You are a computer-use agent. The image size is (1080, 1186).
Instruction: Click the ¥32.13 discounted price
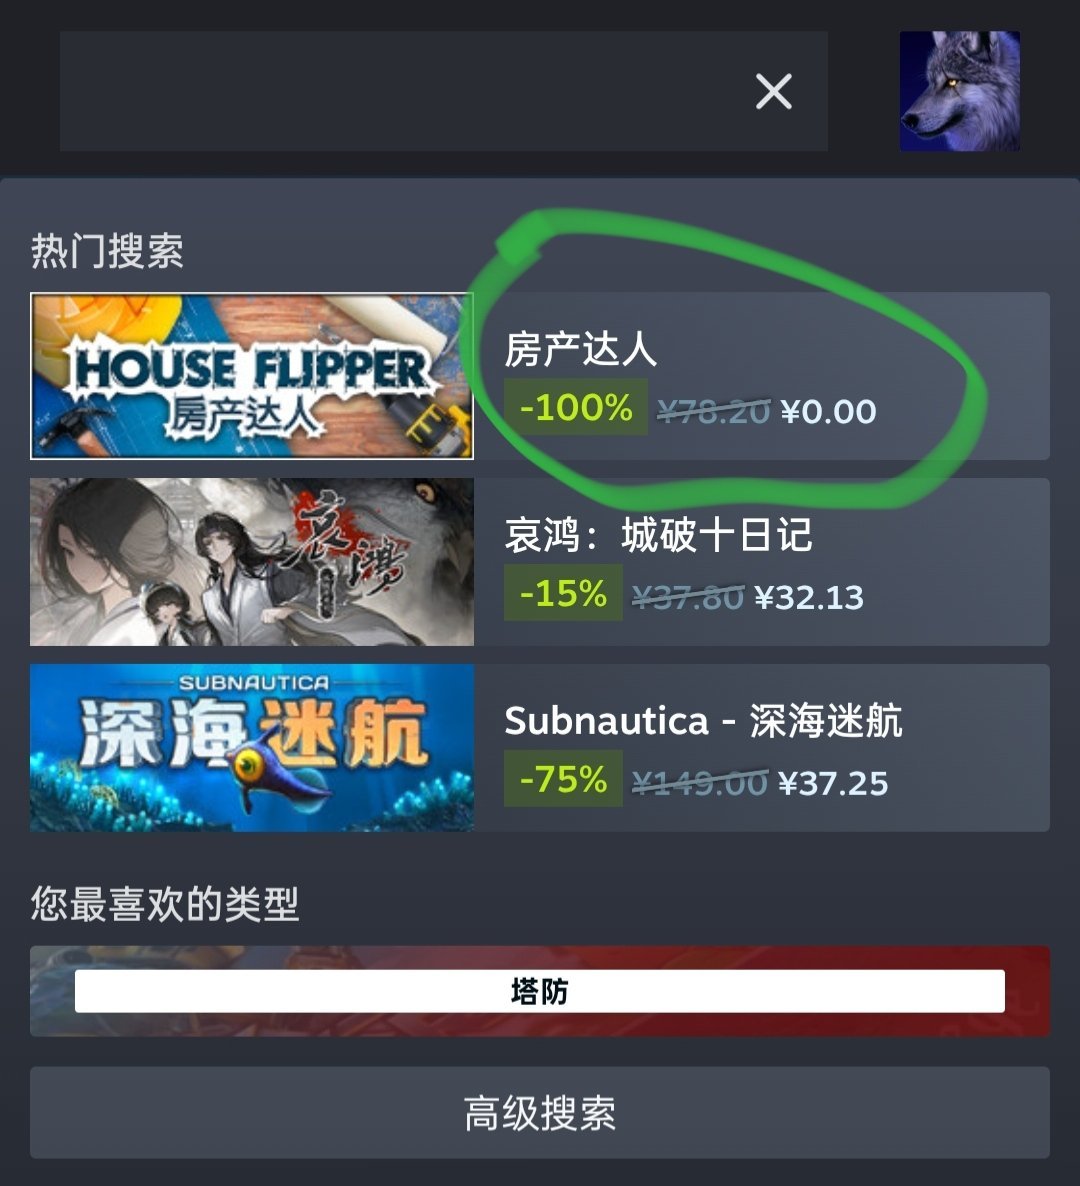809,598
